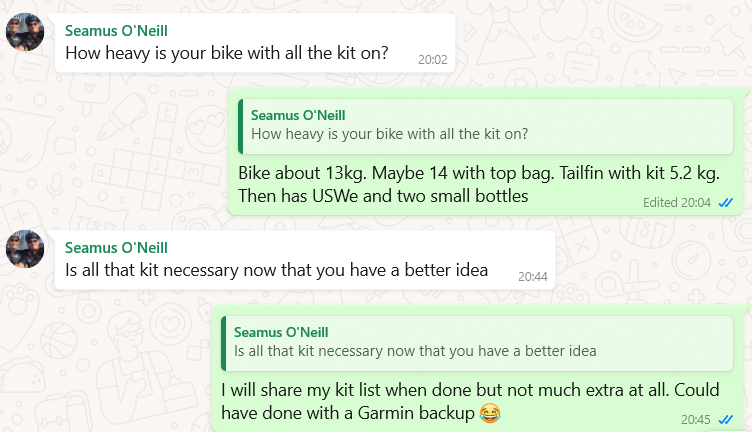Open Seamus O'Neill's name on the kit-necessary message
The width and height of the screenshot is (752, 432).
[116, 248]
